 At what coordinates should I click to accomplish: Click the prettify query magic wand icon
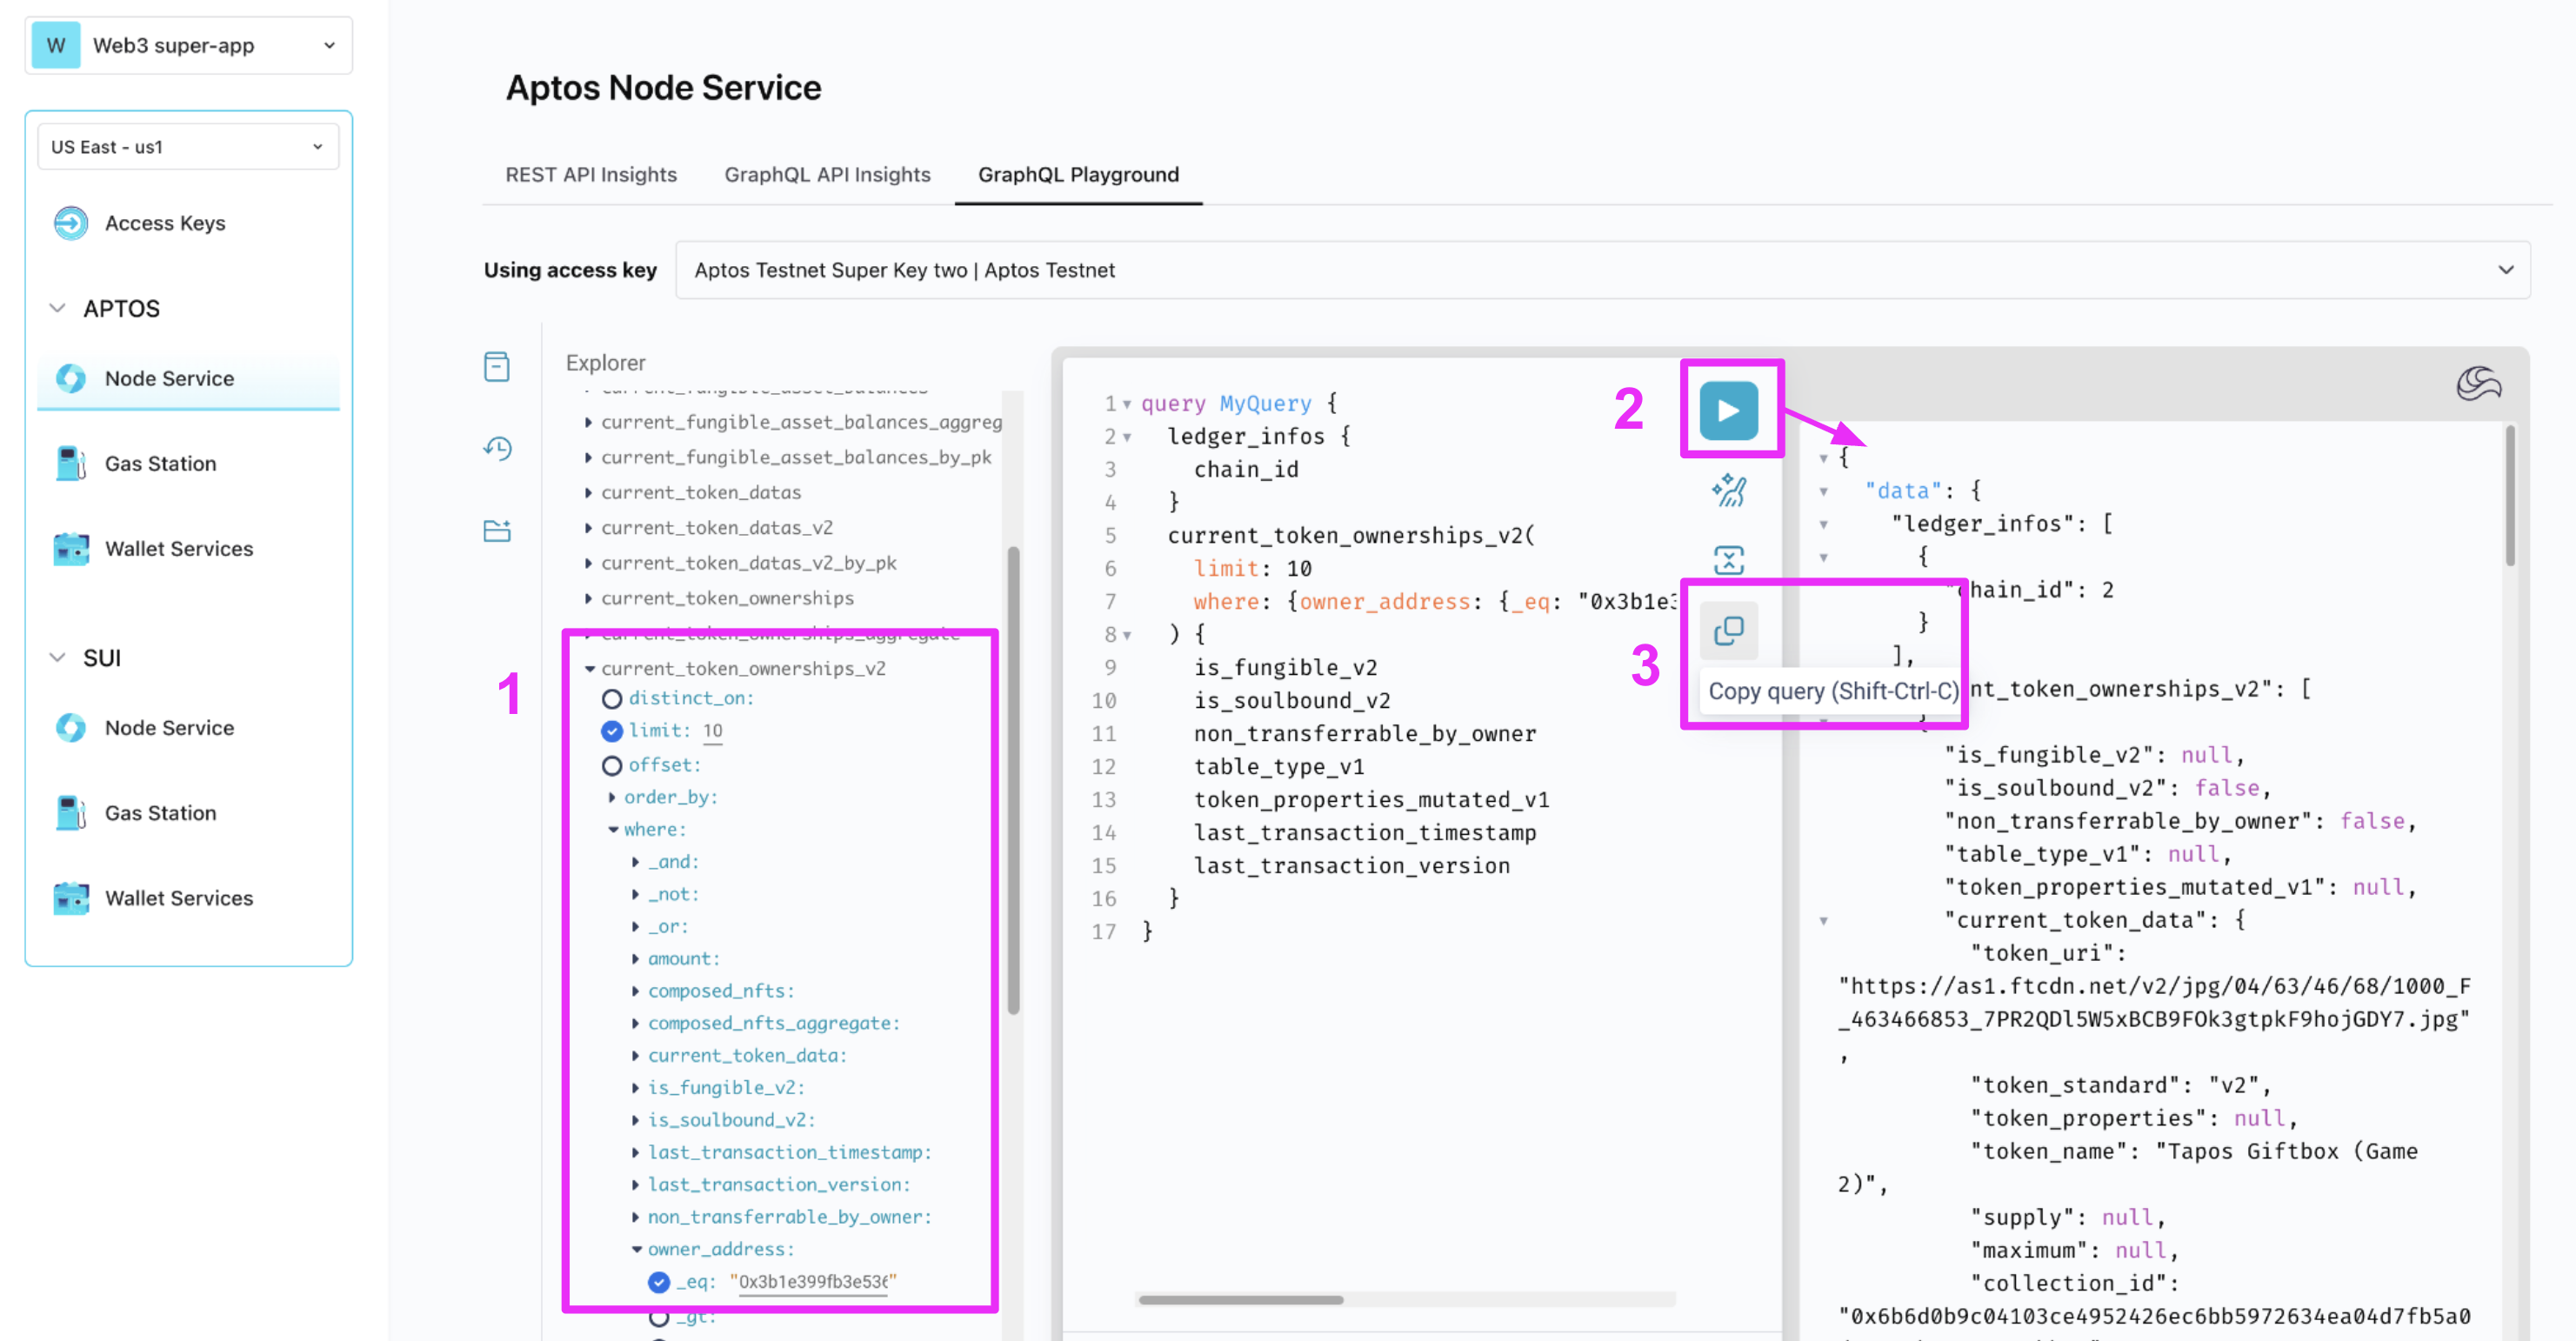coord(1728,491)
